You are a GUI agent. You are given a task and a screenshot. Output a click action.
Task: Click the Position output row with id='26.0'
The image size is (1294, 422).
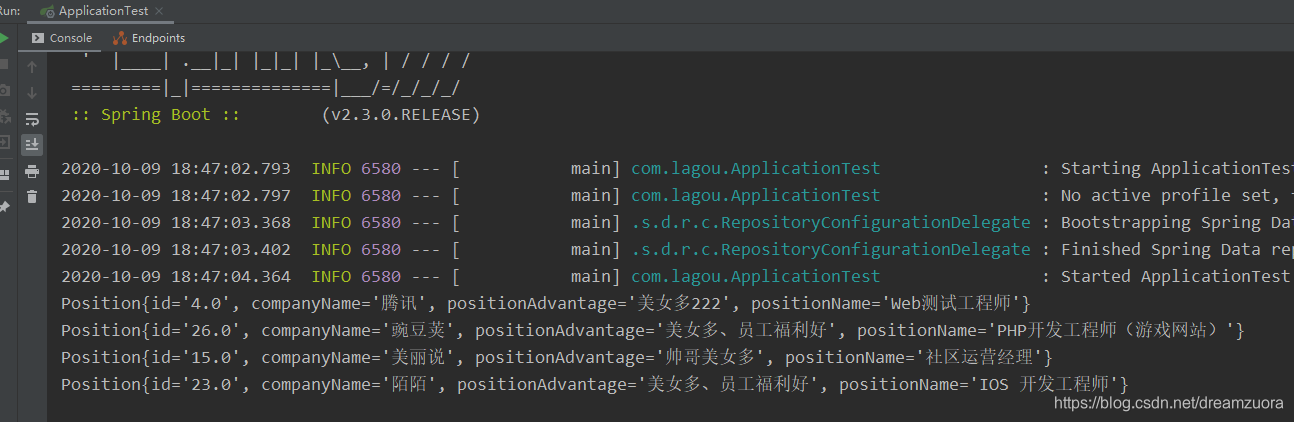pyautogui.click(x=653, y=330)
